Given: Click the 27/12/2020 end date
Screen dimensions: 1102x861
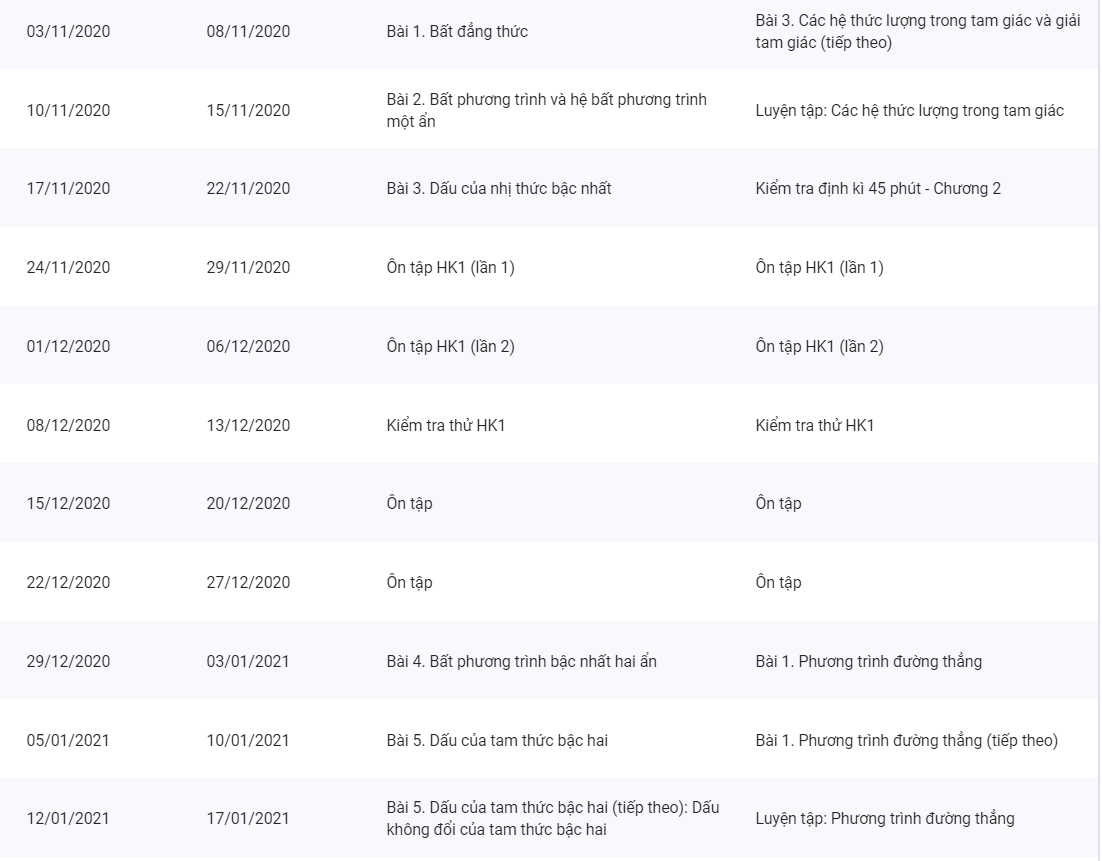Looking at the screenshot, I should (x=248, y=582).
